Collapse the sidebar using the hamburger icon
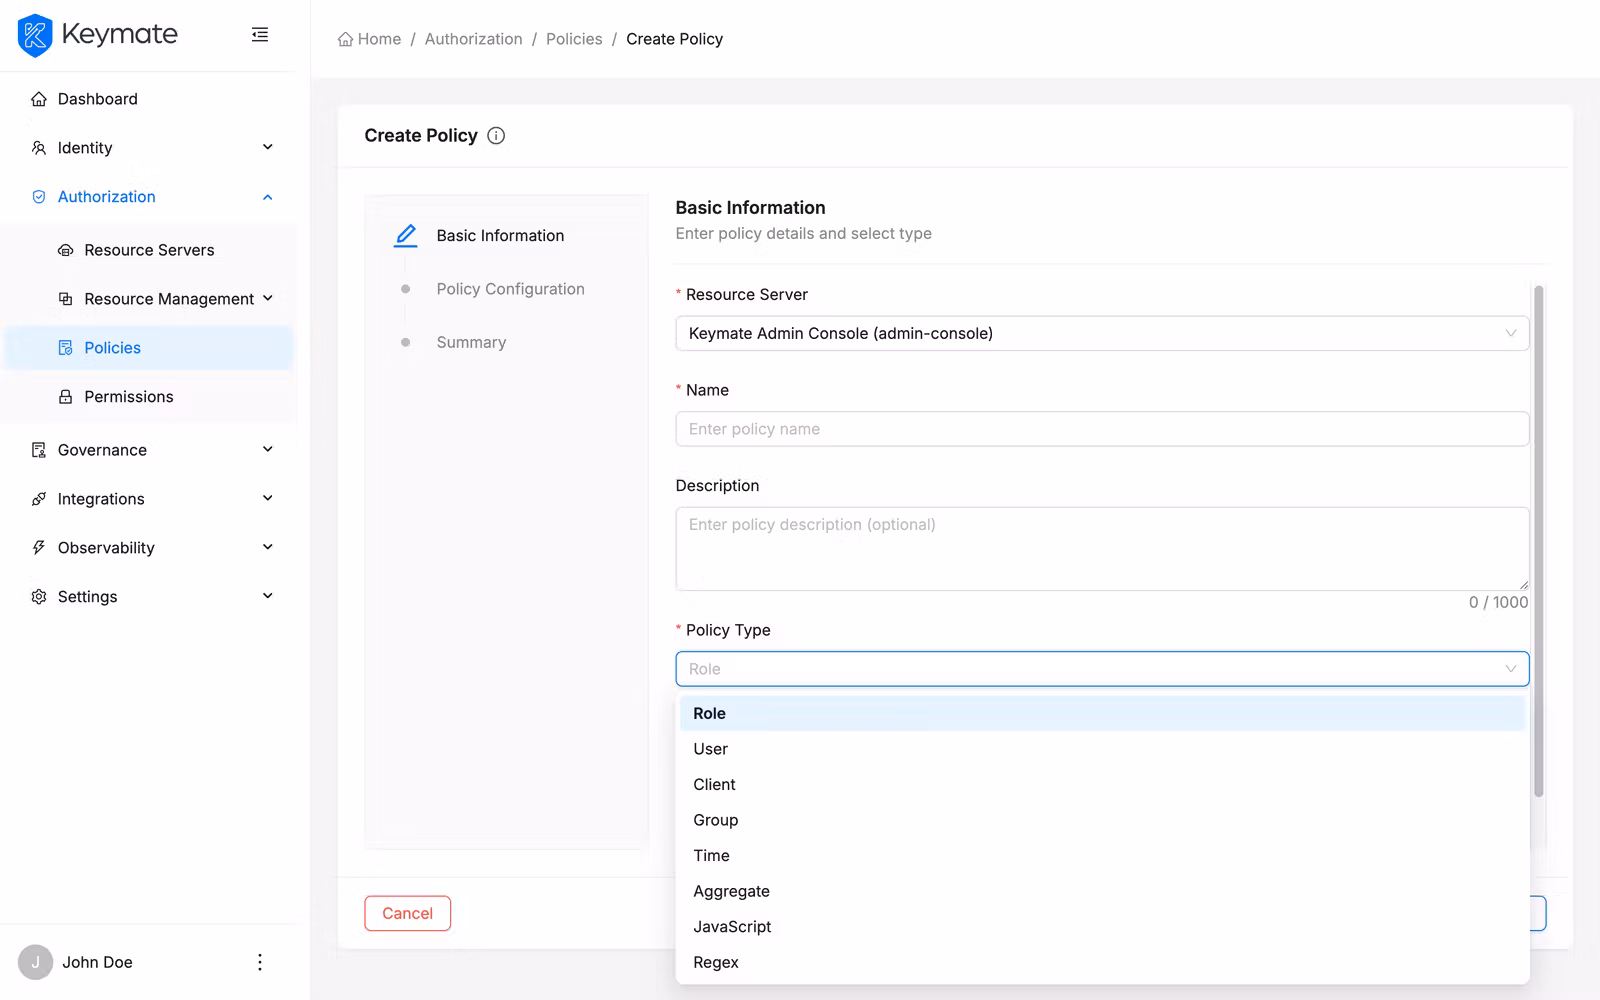 click(x=260, y=34)
